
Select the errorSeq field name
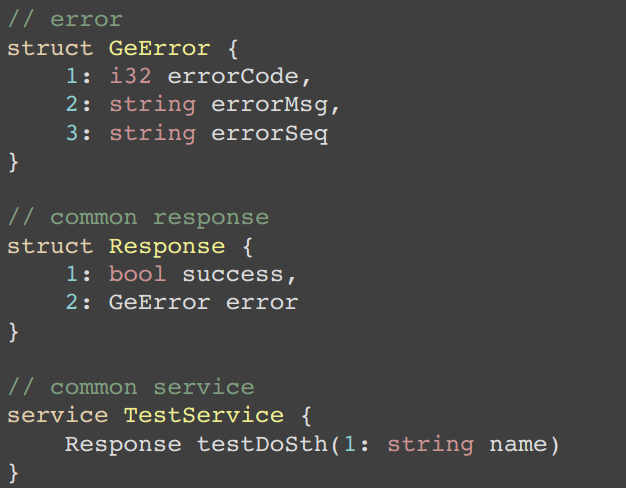(269, 133)
